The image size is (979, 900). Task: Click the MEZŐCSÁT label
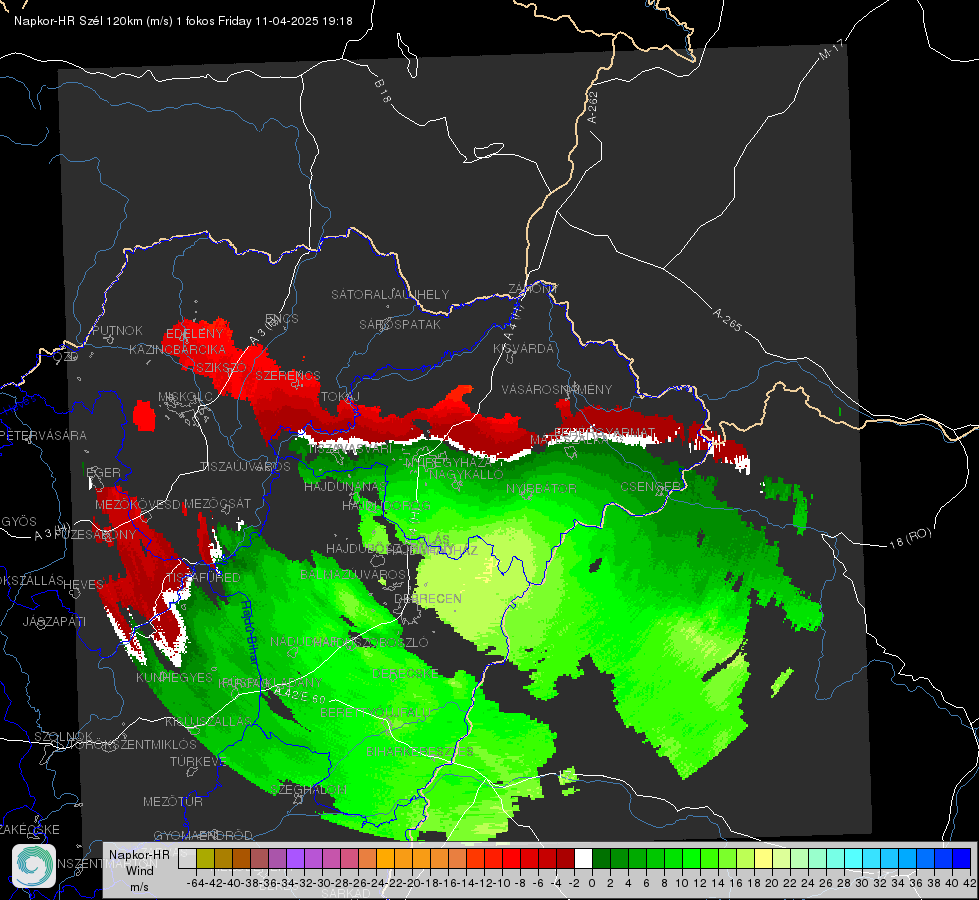[217, 503]
